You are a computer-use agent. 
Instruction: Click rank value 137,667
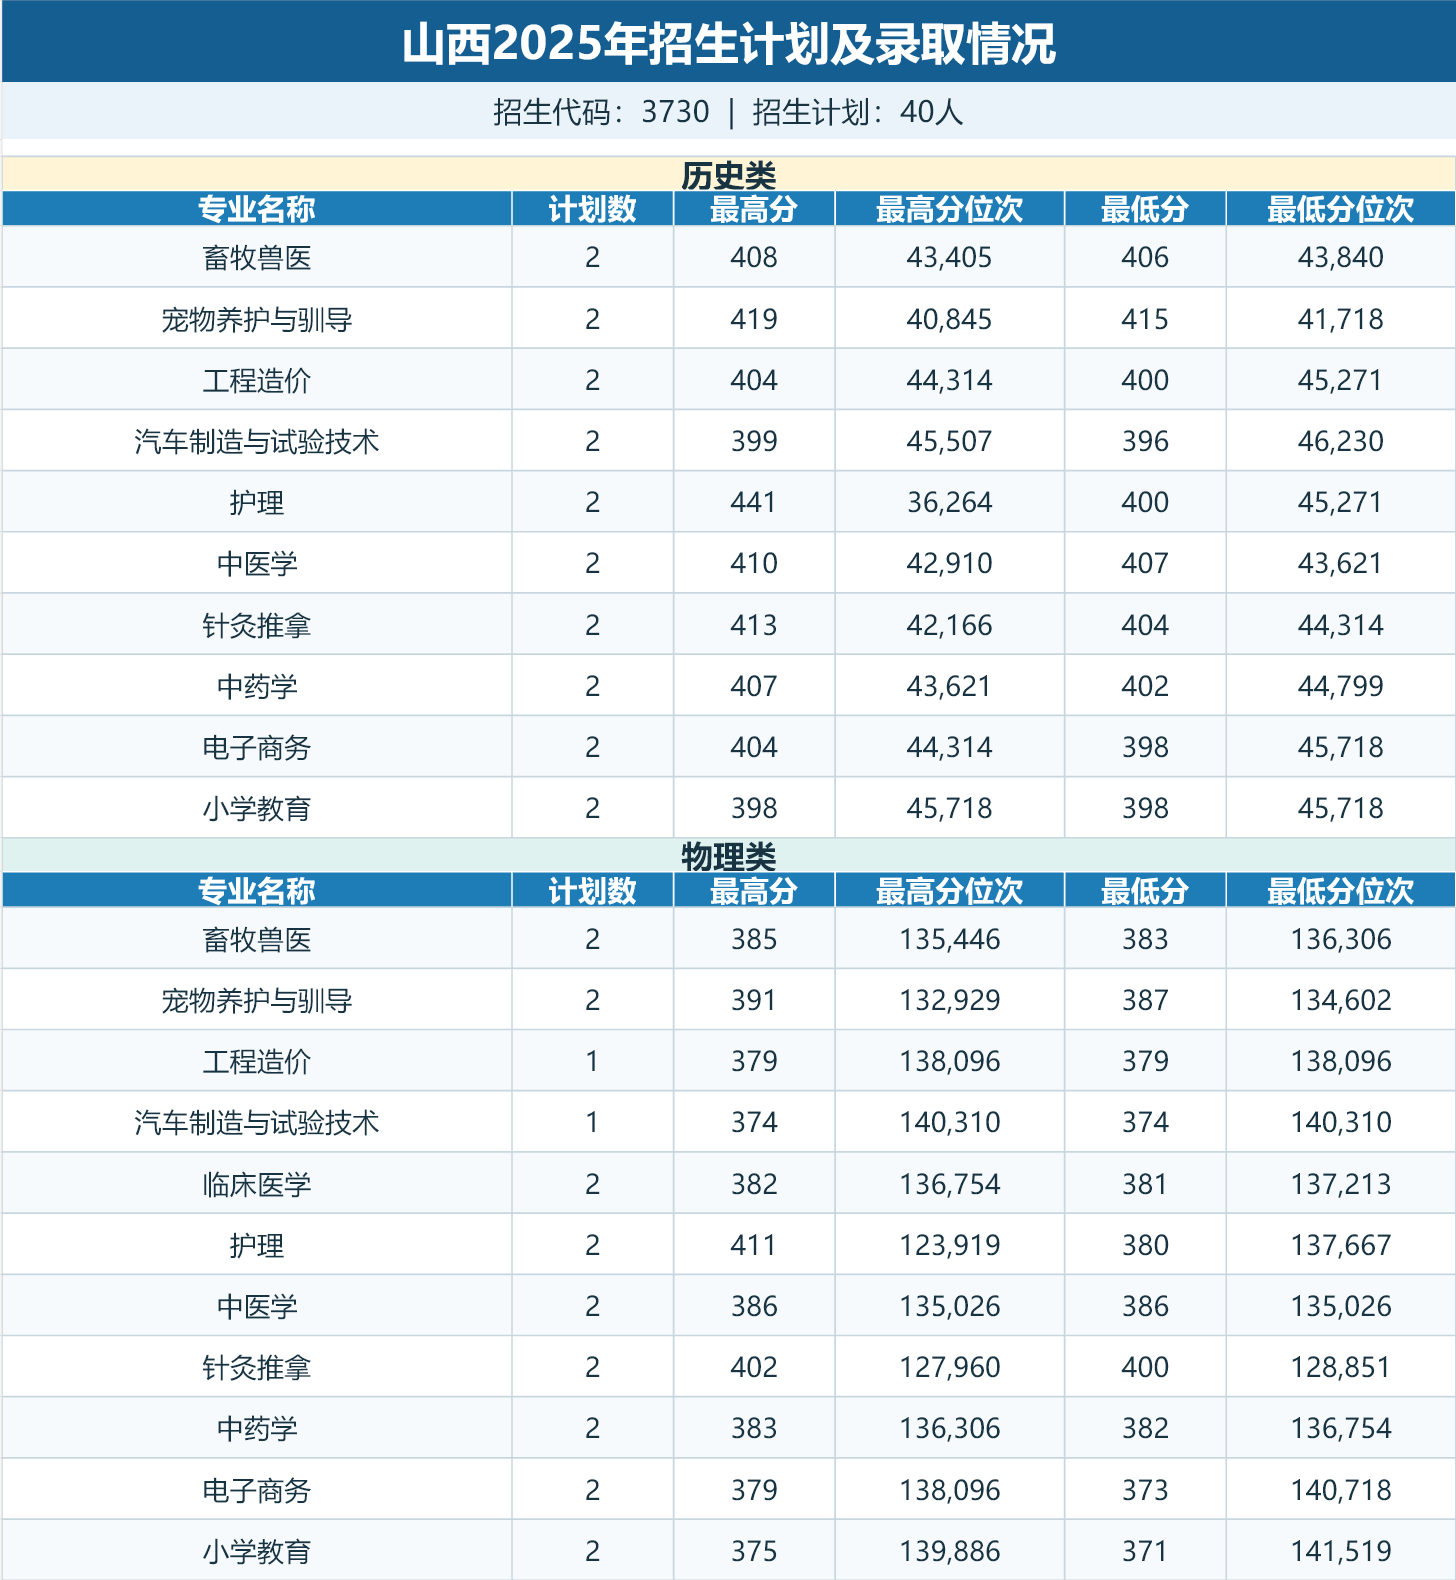pos(1340,1245)
